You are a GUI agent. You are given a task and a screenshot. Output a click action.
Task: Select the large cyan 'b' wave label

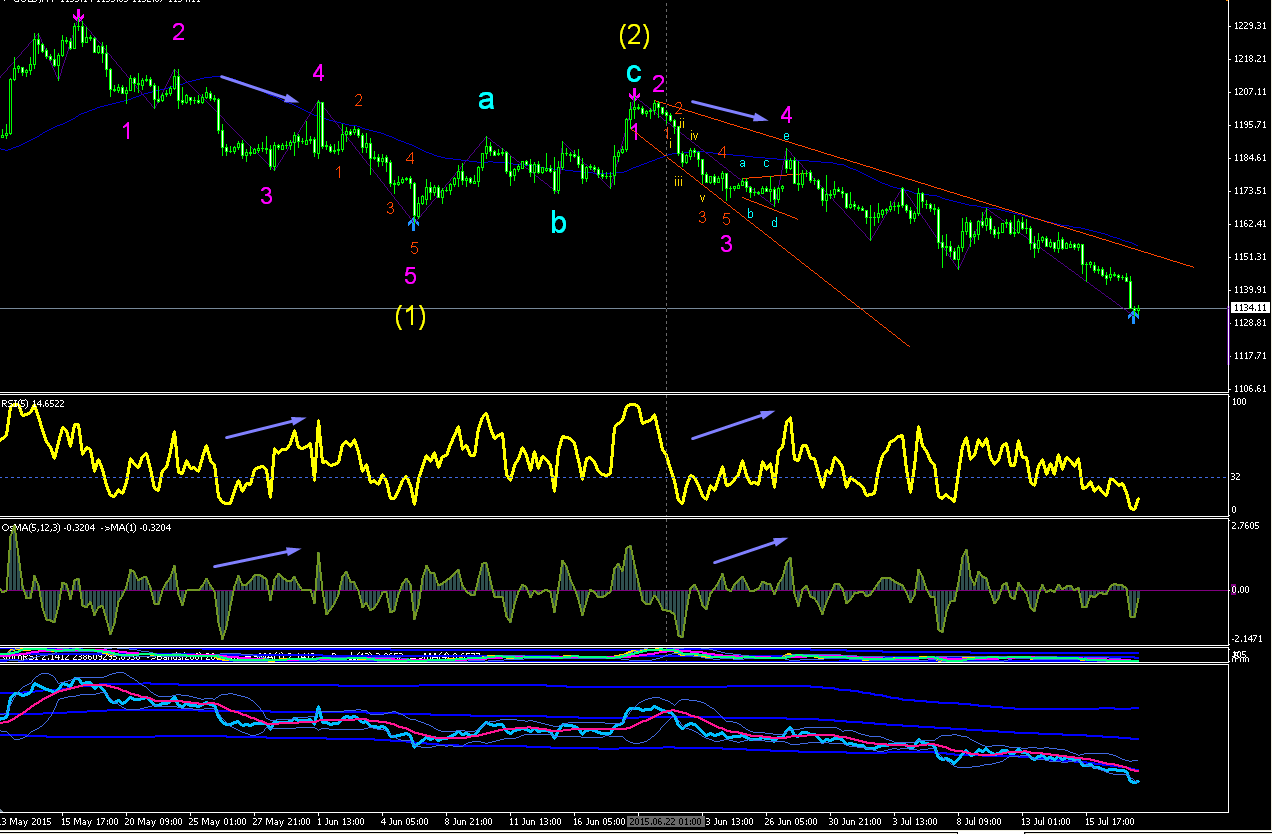tap(558, 221)
